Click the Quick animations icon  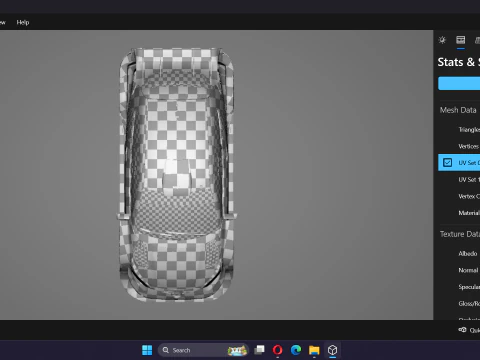[462, 330]
